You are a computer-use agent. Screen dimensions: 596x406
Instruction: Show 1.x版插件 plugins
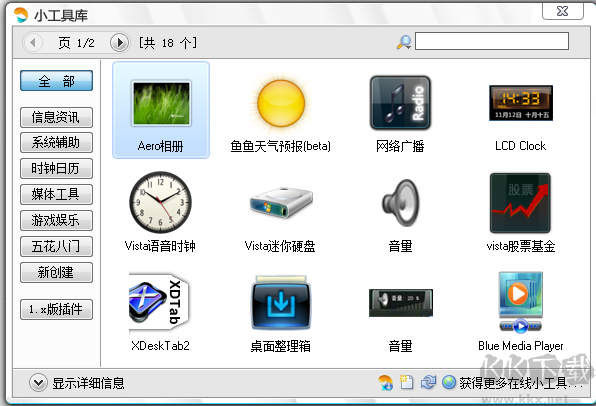56,309
